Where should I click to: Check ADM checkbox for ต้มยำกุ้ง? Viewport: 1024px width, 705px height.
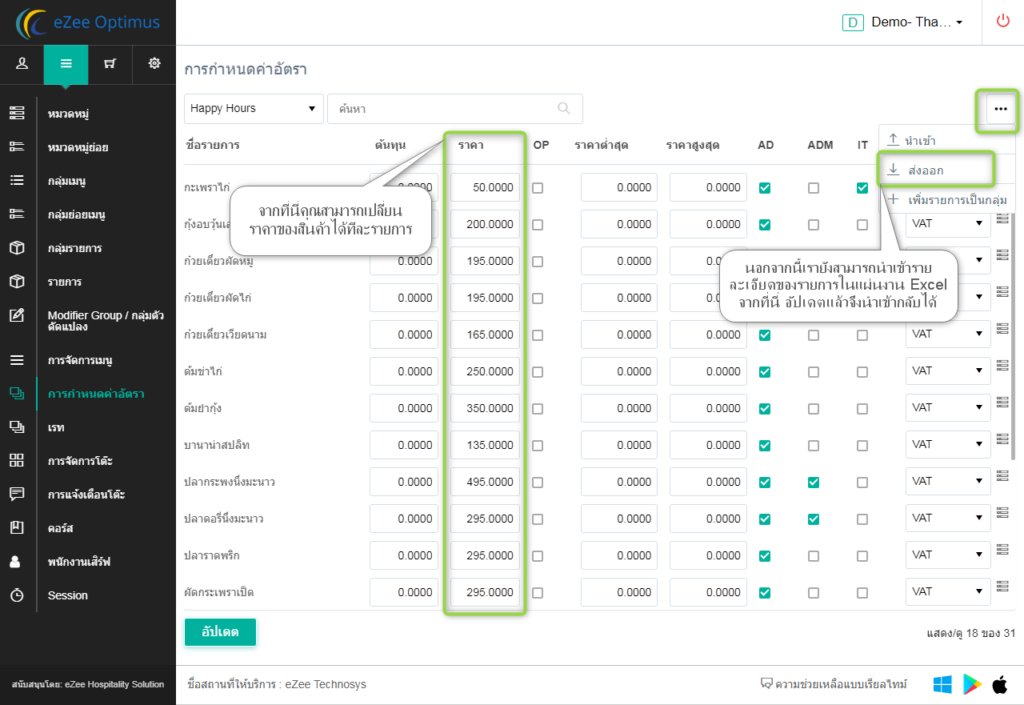(x=813, y=409)
